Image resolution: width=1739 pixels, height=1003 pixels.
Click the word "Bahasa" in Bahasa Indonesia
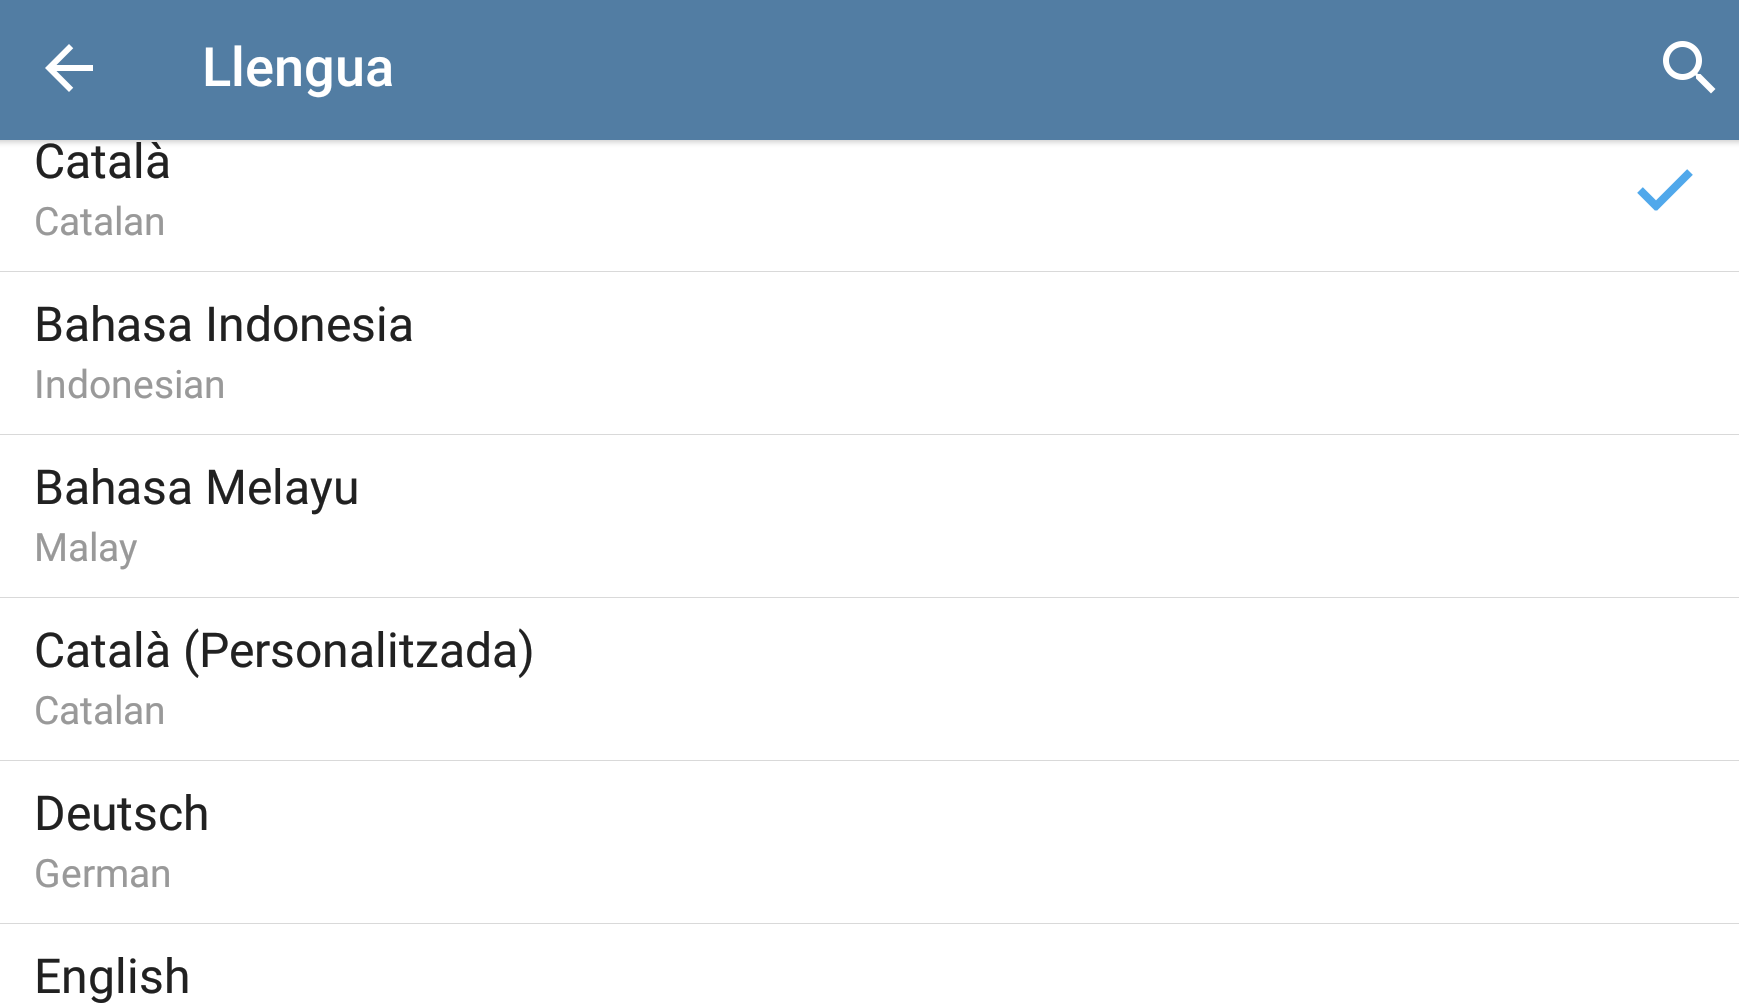113,325
